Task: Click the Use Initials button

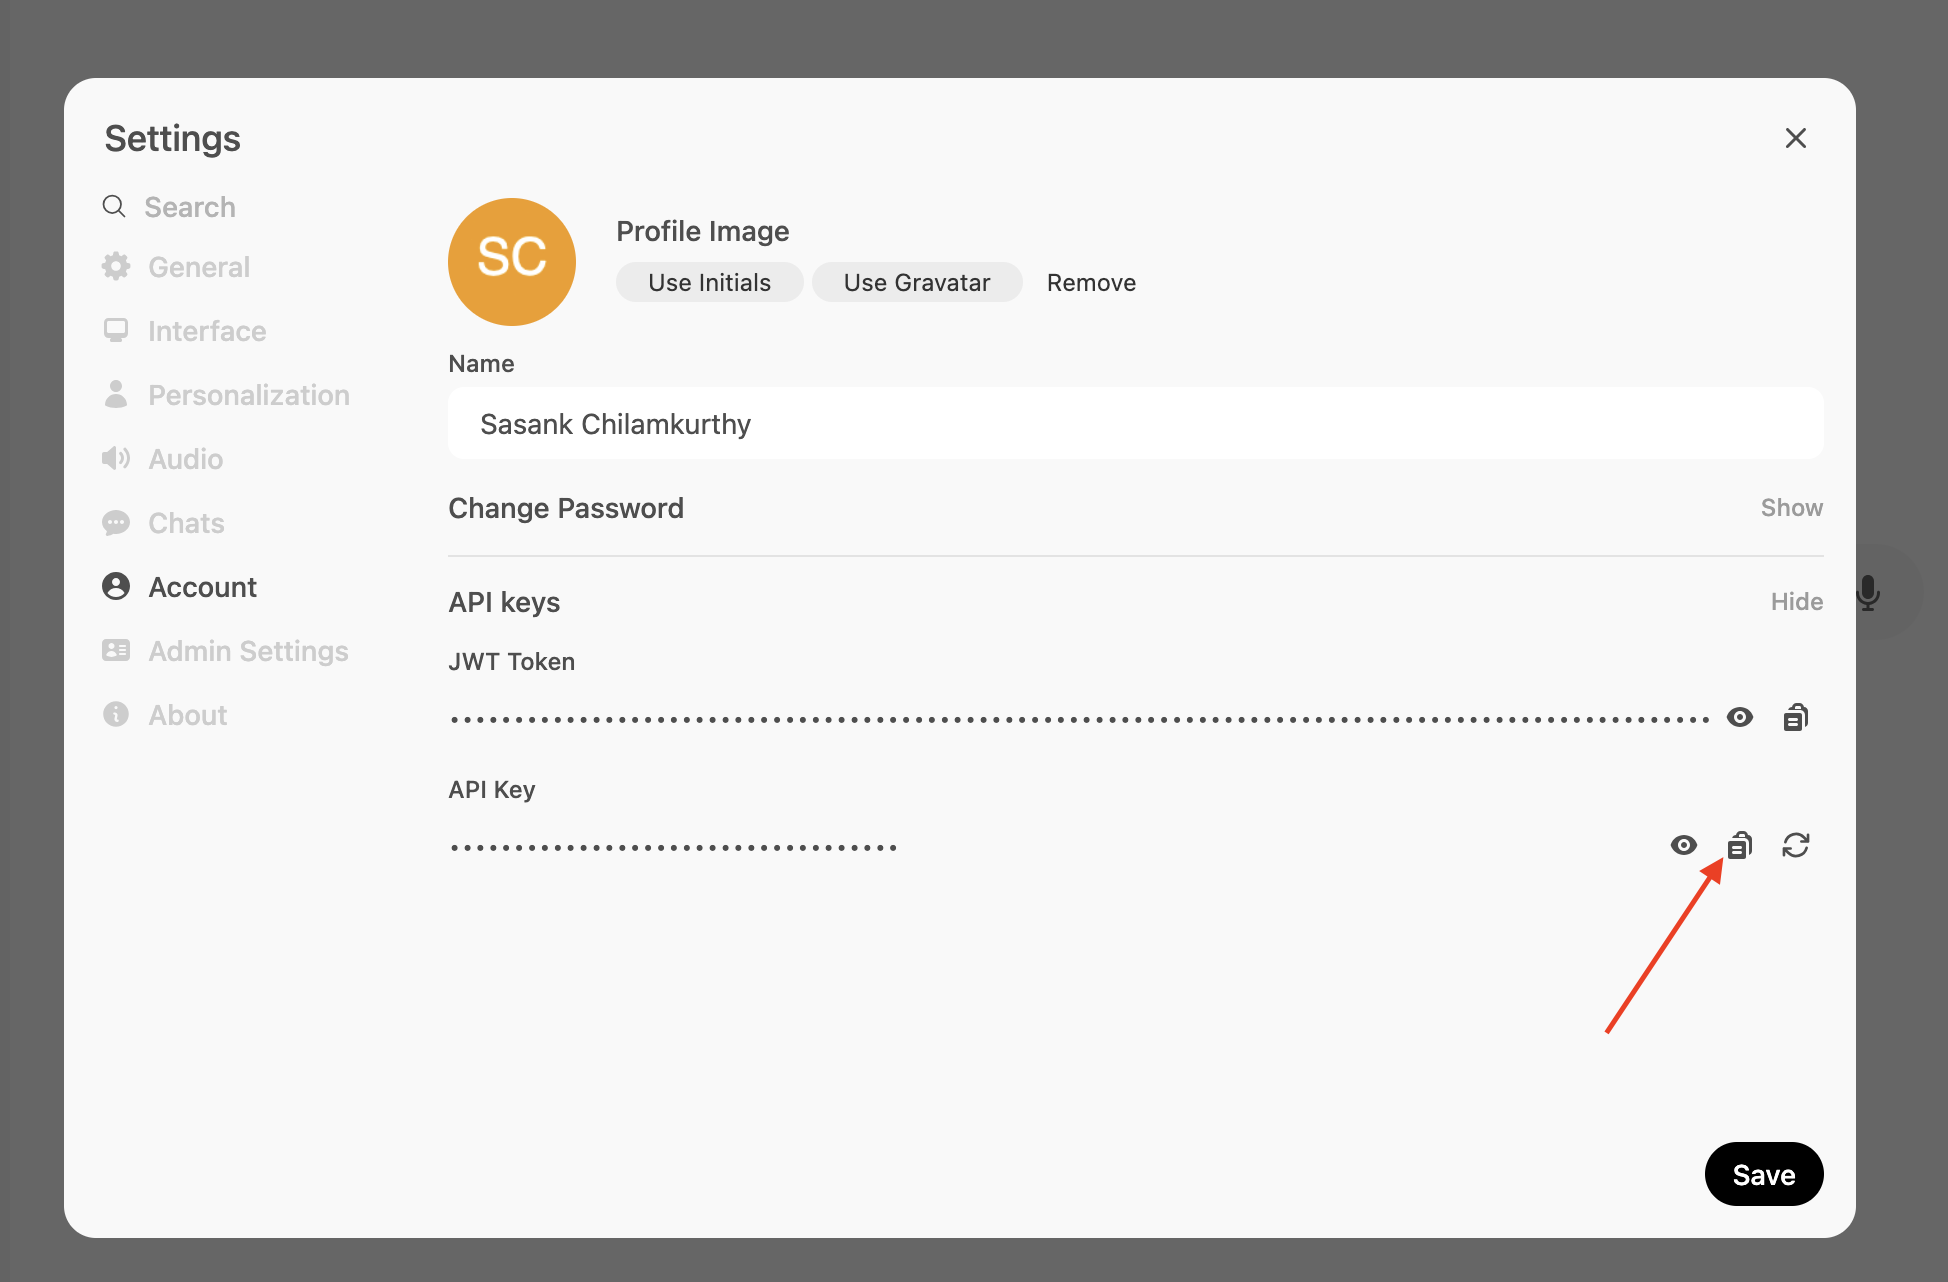Action: [710, 283]
